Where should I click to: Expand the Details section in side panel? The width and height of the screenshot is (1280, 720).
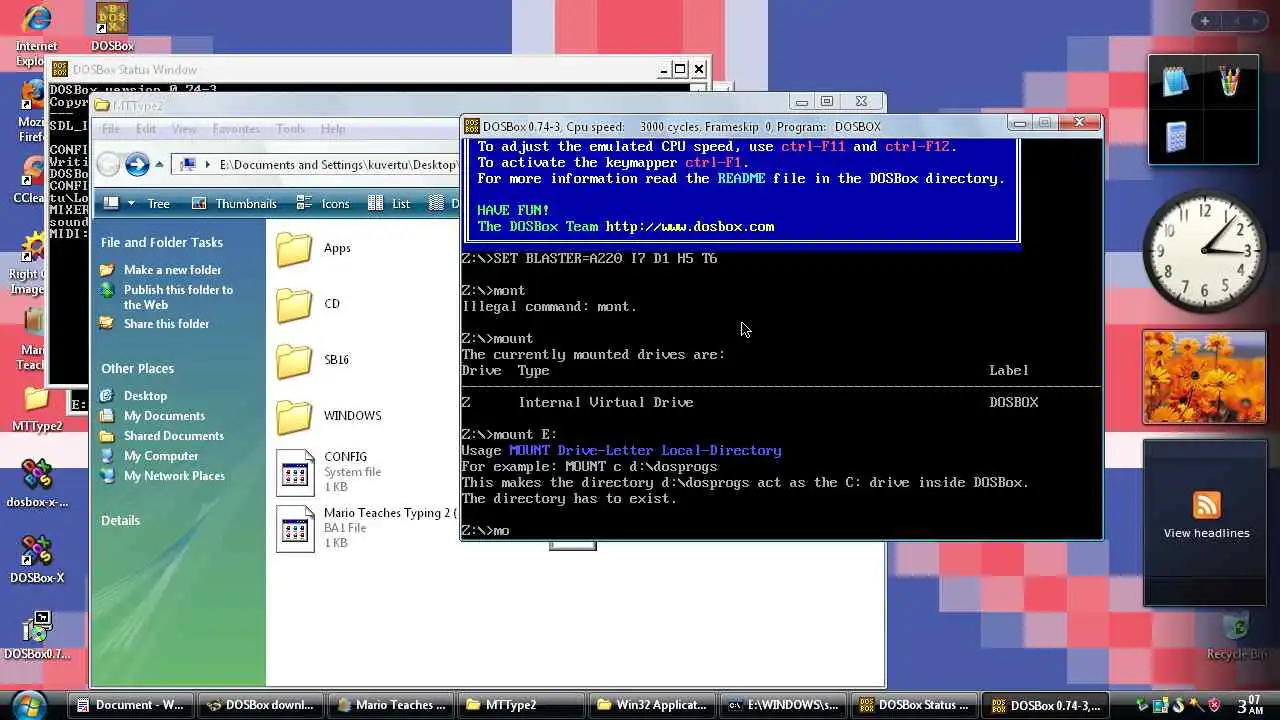[x=120, y=520]
